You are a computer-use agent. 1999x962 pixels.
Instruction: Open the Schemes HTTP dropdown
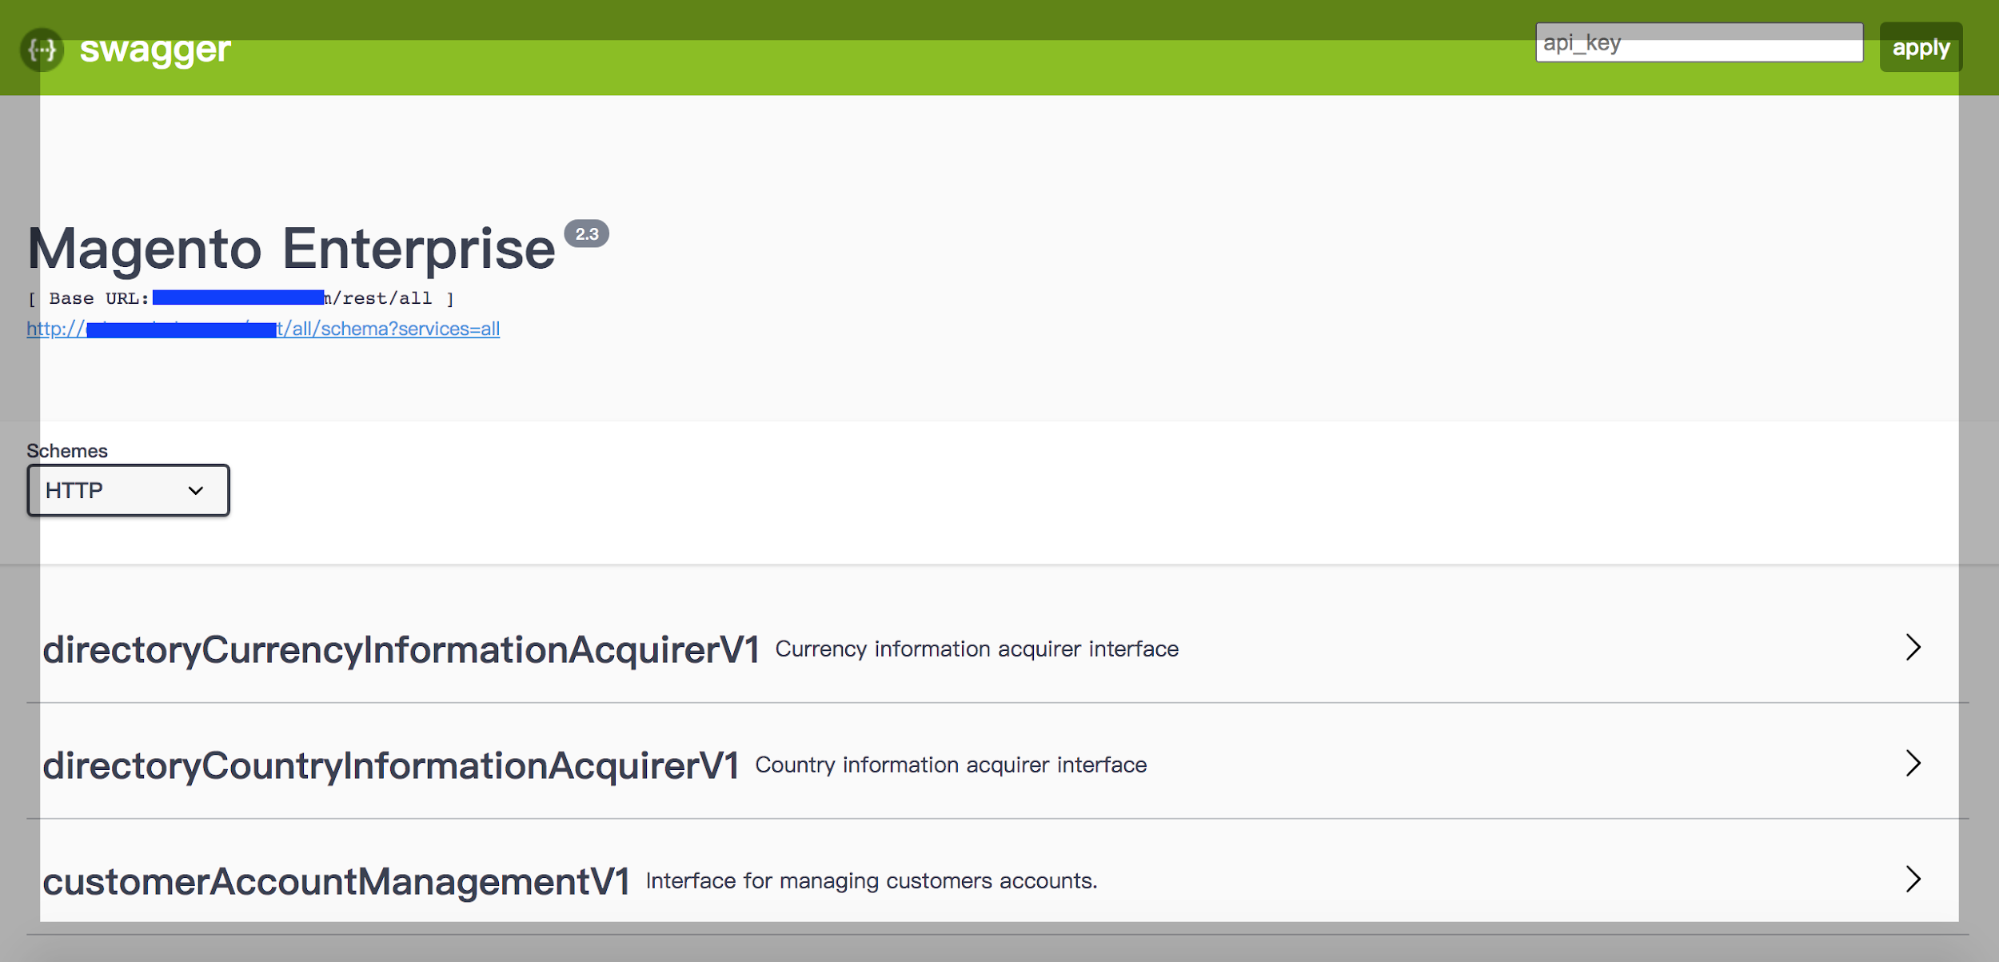point(128,490)
